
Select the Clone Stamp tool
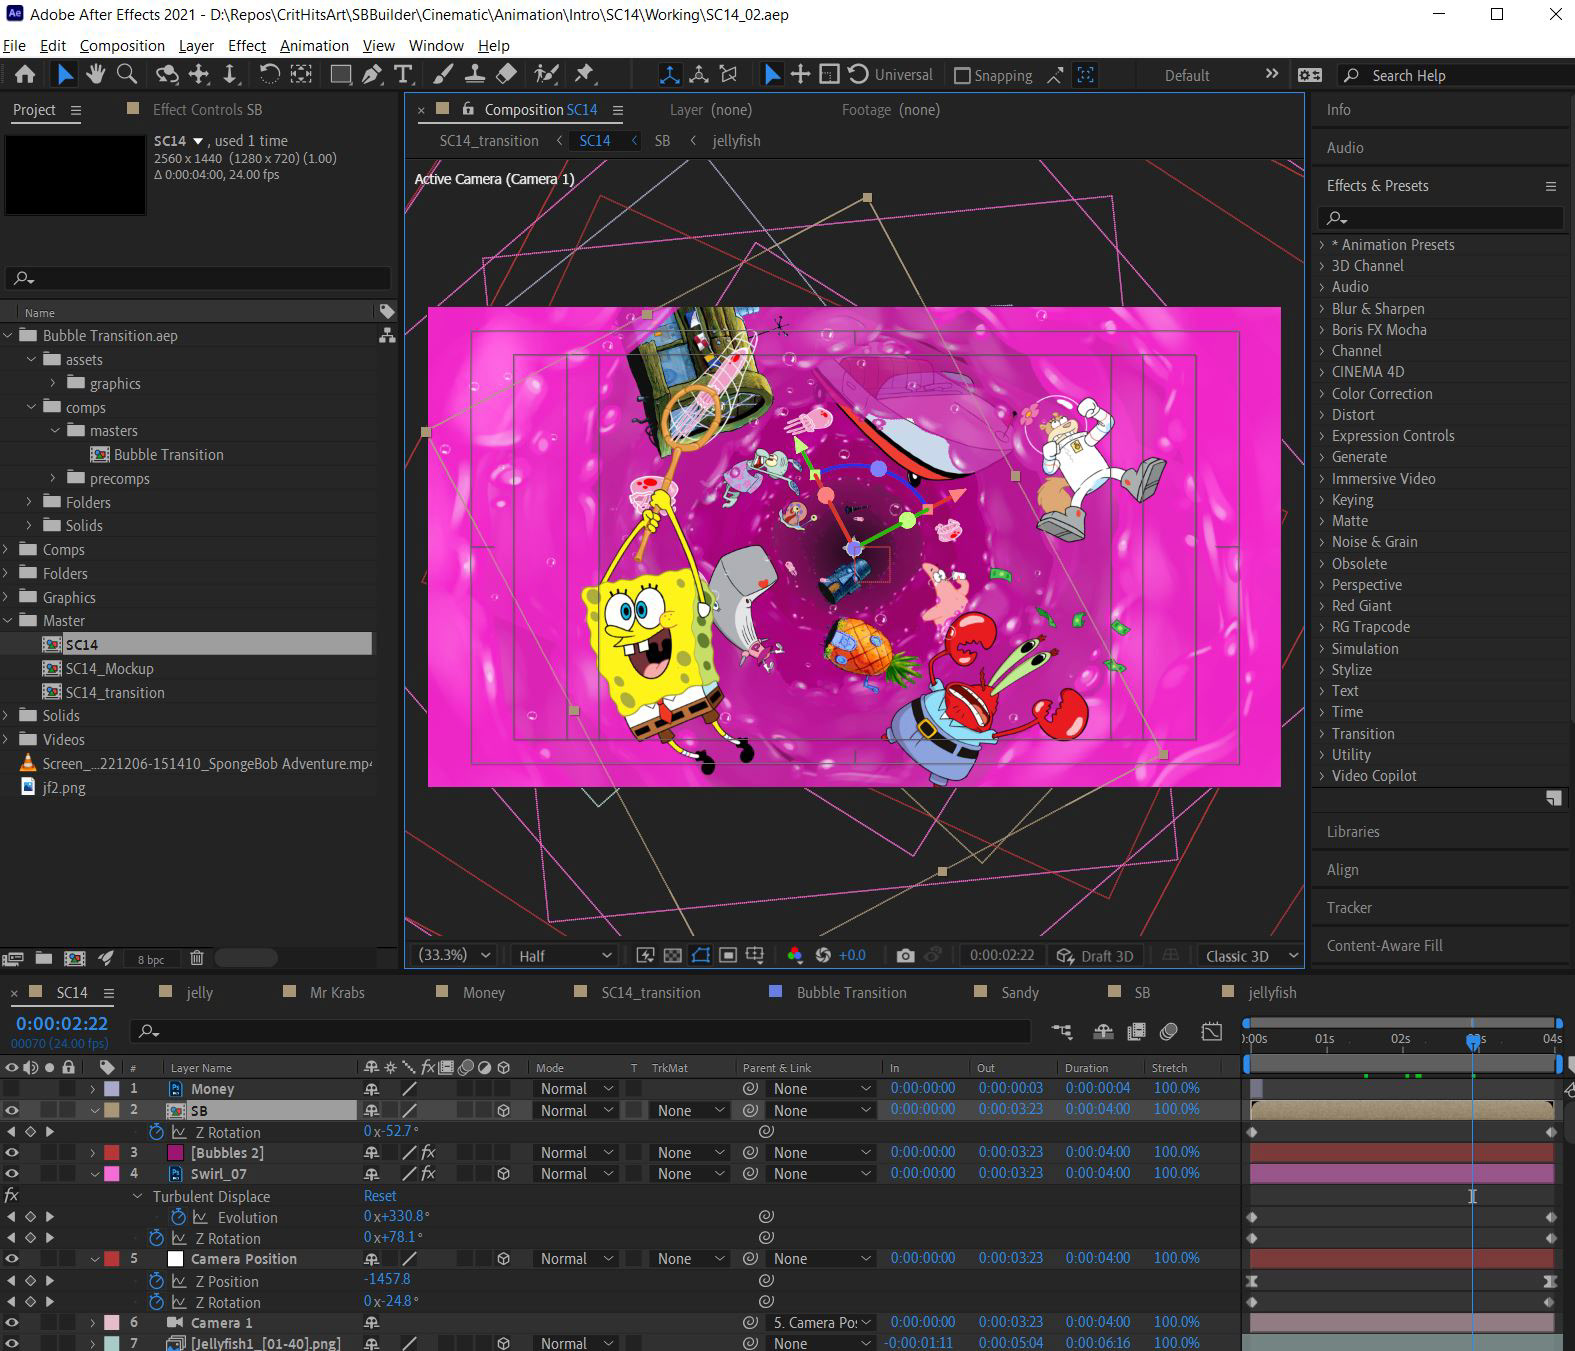point(475,75)
